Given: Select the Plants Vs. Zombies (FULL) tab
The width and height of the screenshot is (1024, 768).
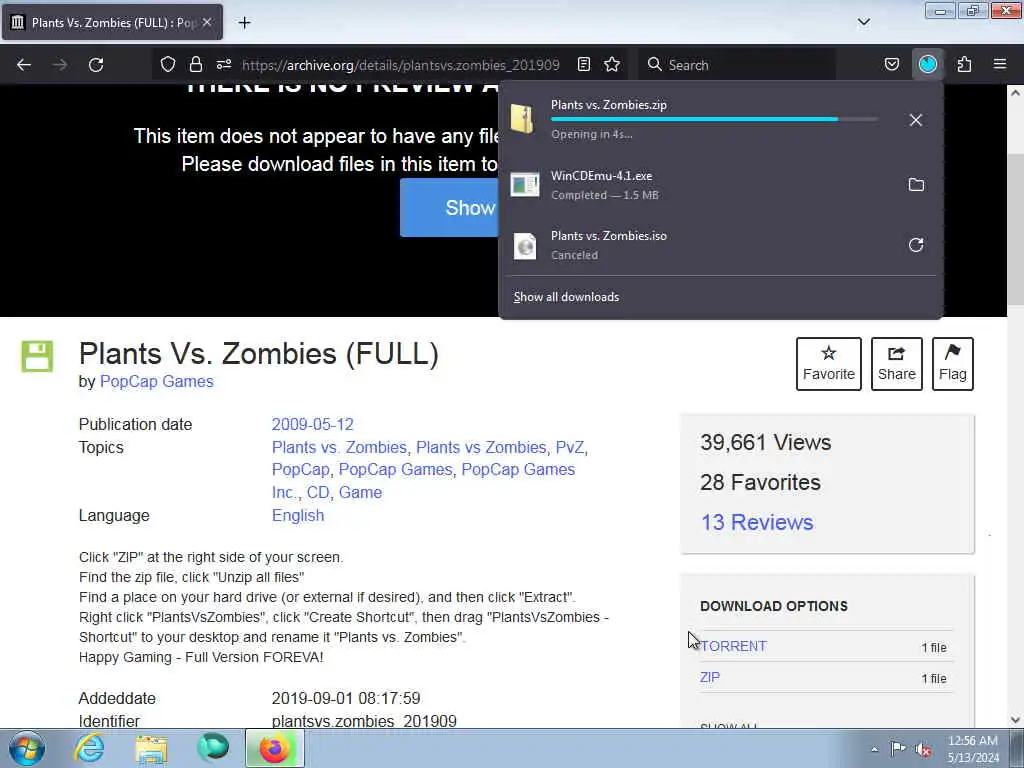Looking at the screenshot, I should (112, 22).
